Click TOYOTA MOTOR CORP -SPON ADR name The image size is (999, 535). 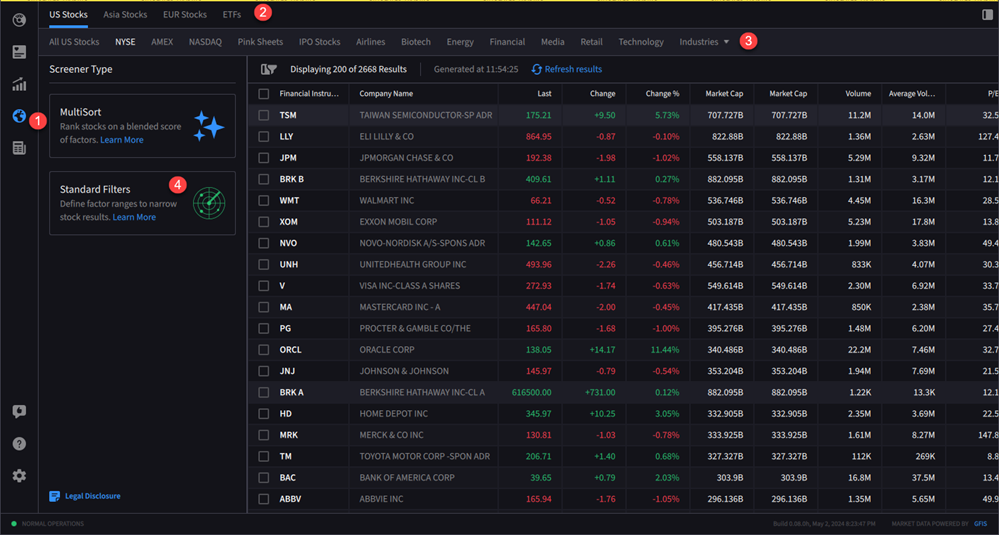click(424, 457)
